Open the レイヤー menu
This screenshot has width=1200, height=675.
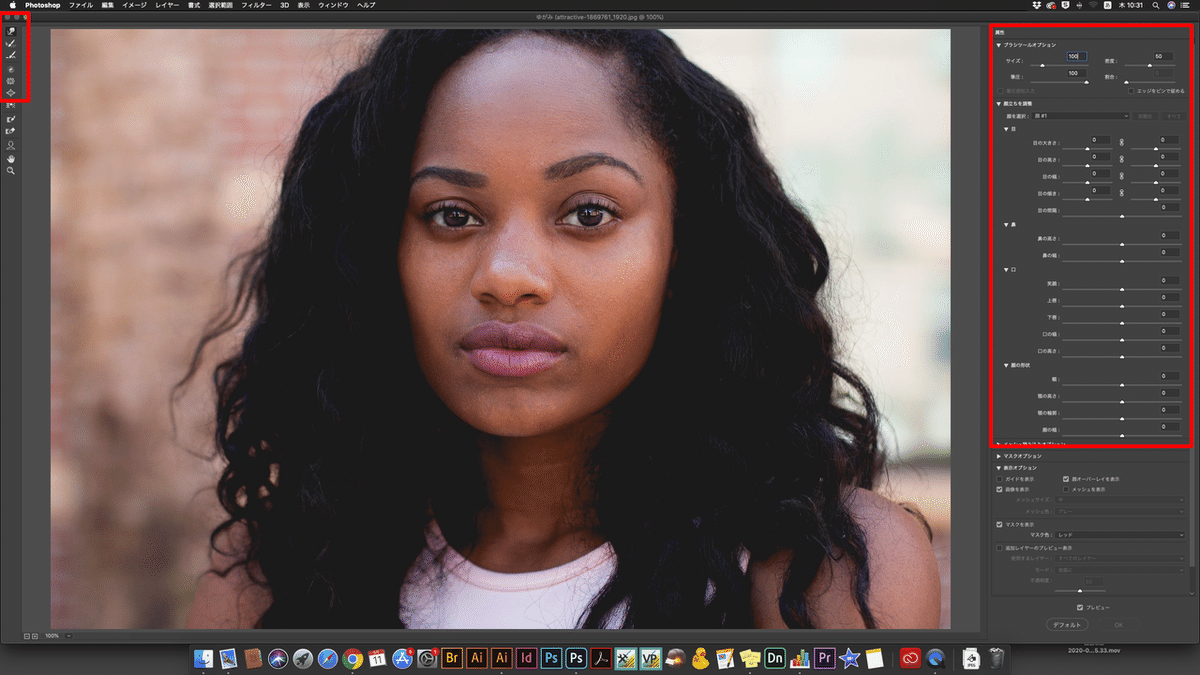tap(167, 5)
